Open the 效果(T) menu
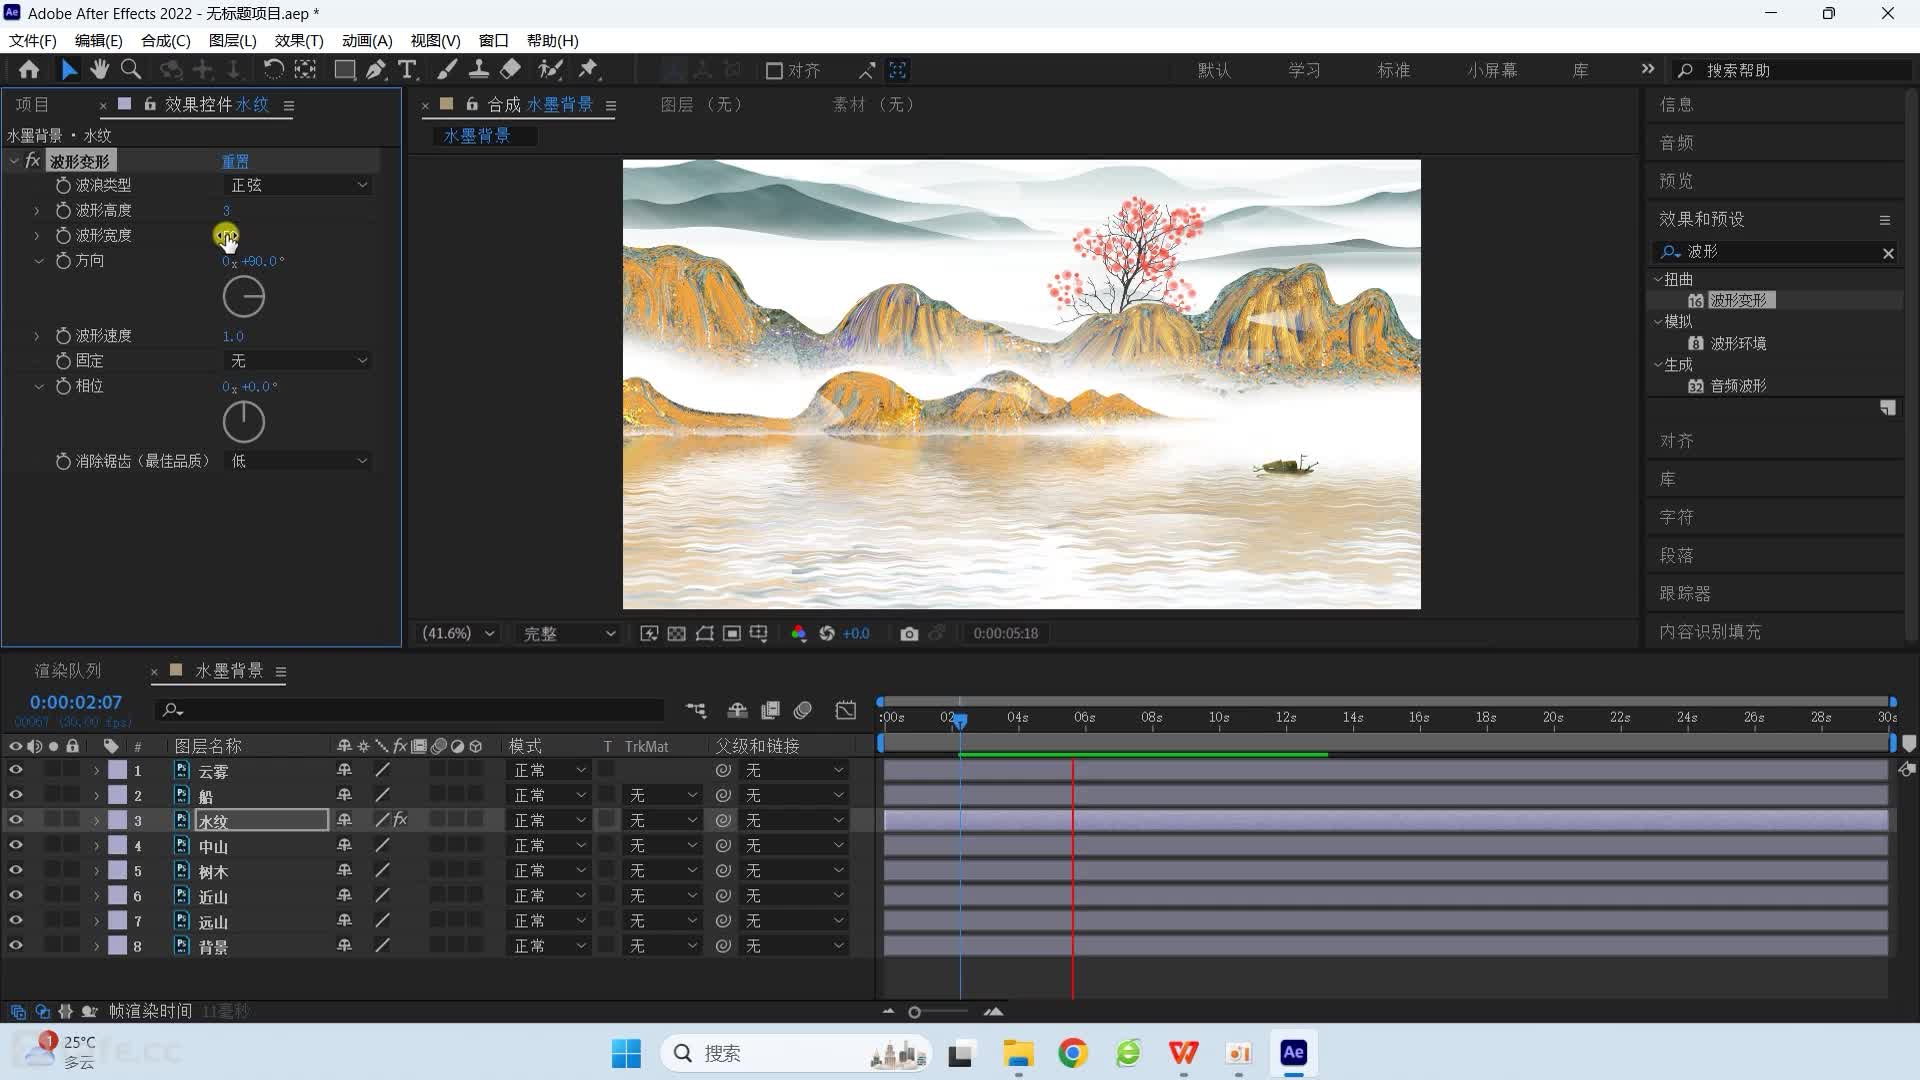 [x=299, y=41]
